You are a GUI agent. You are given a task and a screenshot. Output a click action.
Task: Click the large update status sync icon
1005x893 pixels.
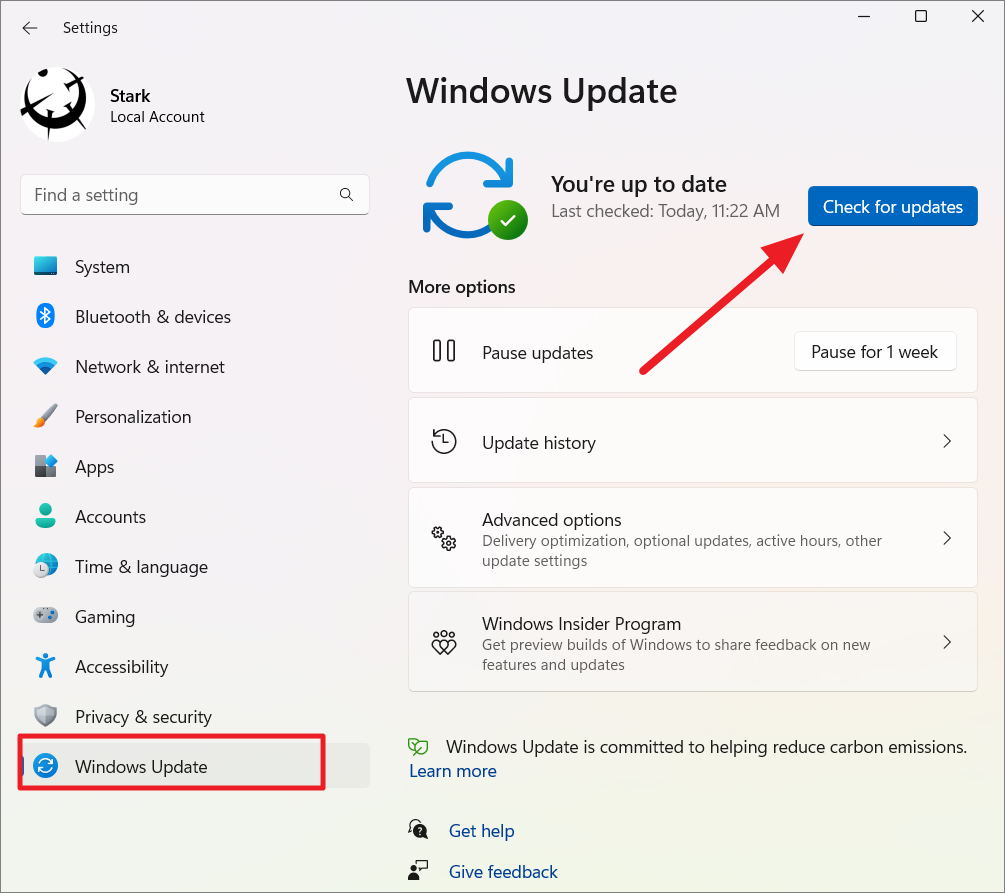474,196
